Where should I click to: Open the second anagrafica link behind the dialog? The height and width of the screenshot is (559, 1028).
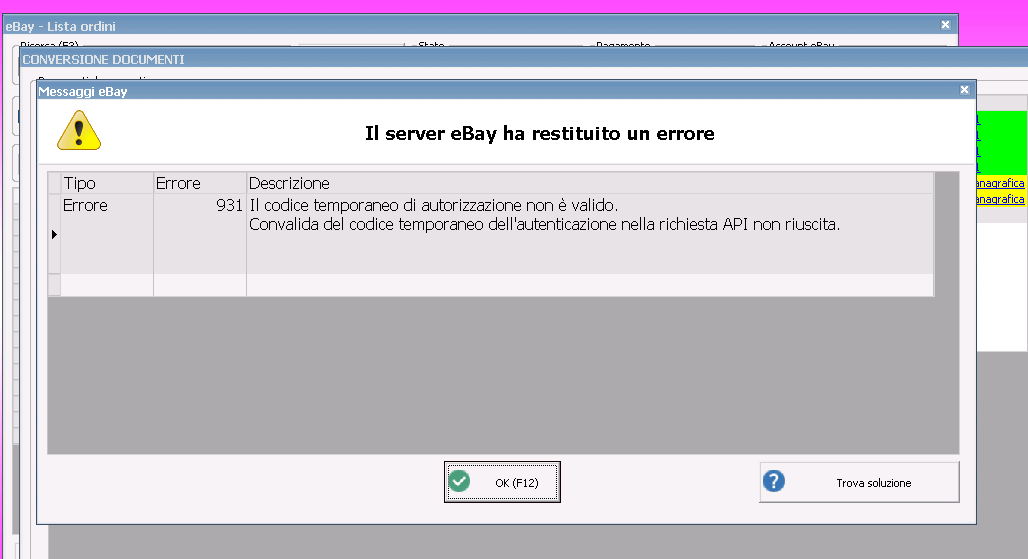pyautogui.click(x=1000, y=199)
